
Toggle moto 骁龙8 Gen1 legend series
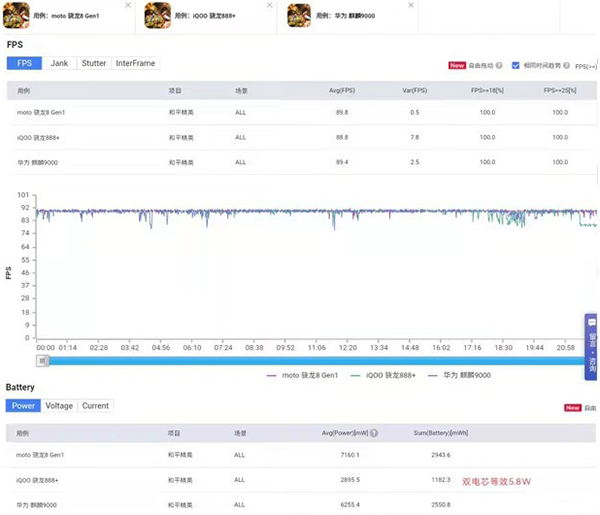pos(304,375)
